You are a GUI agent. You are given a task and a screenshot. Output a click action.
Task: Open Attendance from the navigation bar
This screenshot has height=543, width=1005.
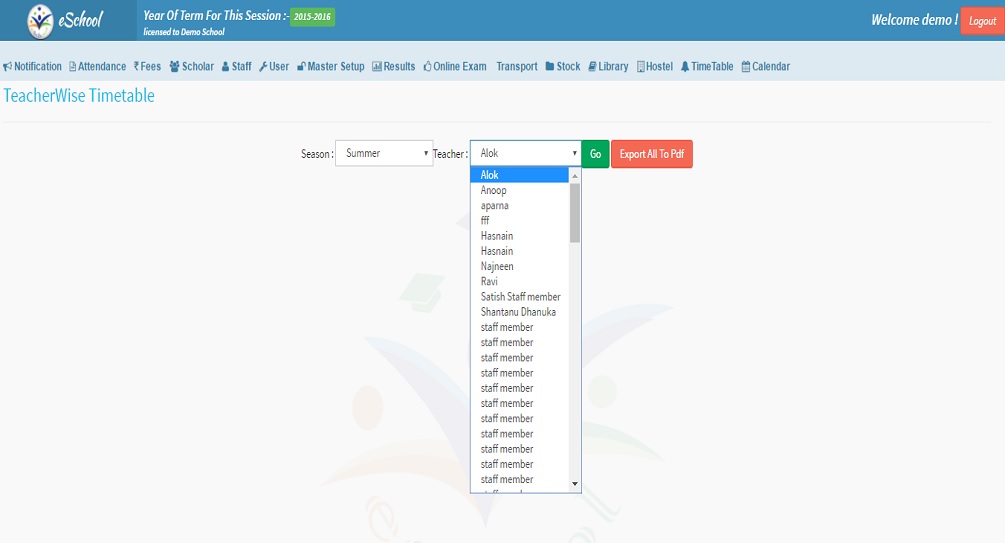tap(97, 67)
